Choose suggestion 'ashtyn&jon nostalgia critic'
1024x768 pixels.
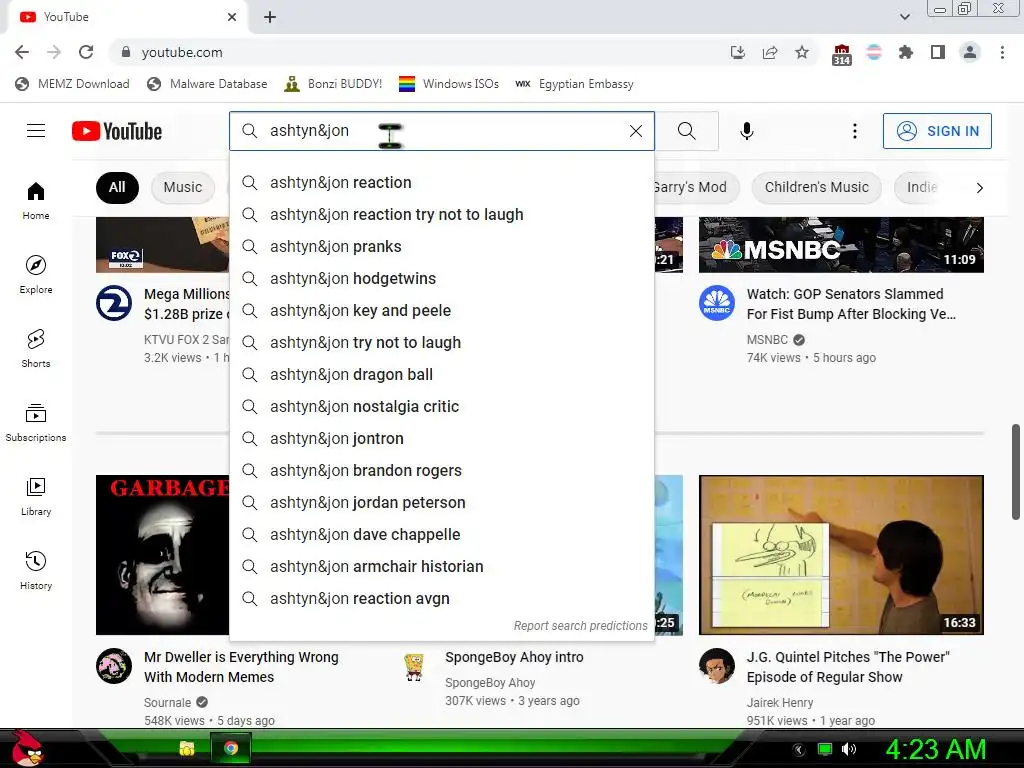click(442, 406)
